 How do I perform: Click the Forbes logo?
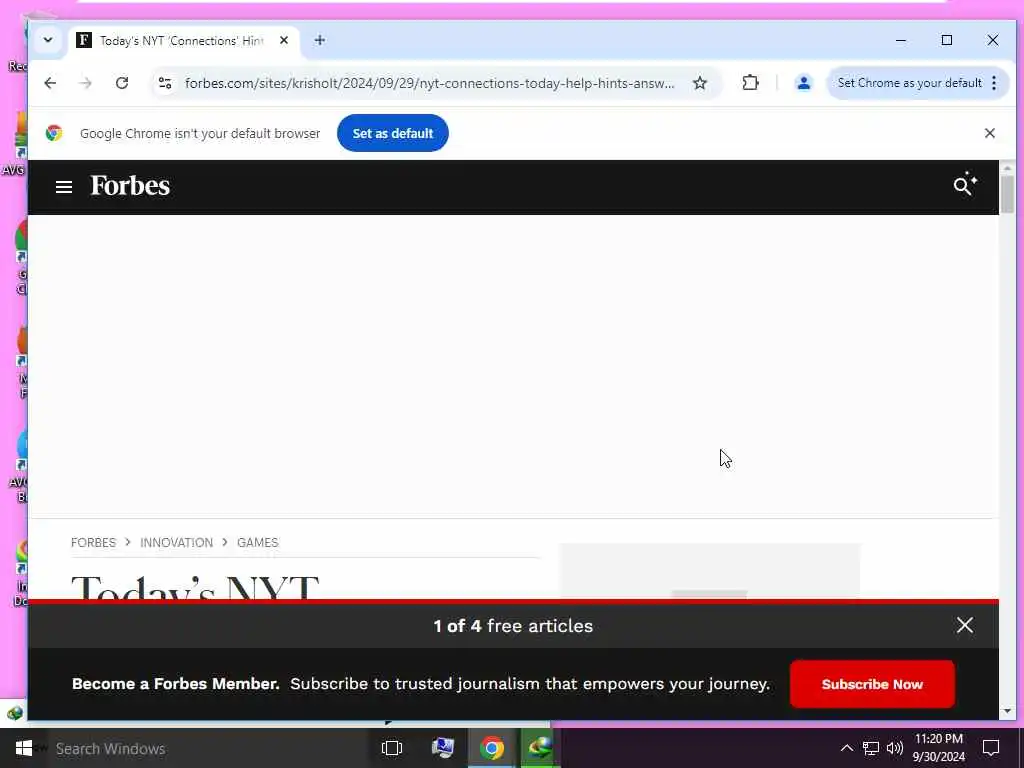(130, 186)
